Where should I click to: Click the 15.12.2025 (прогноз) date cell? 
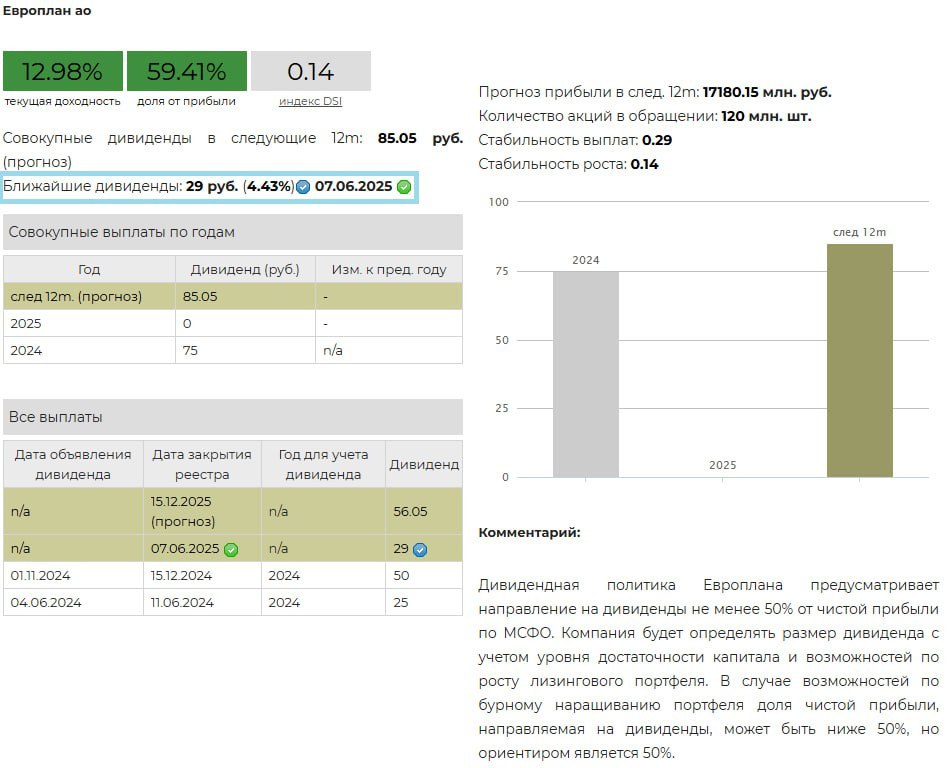pyautogui.click(x=202, y=511)
